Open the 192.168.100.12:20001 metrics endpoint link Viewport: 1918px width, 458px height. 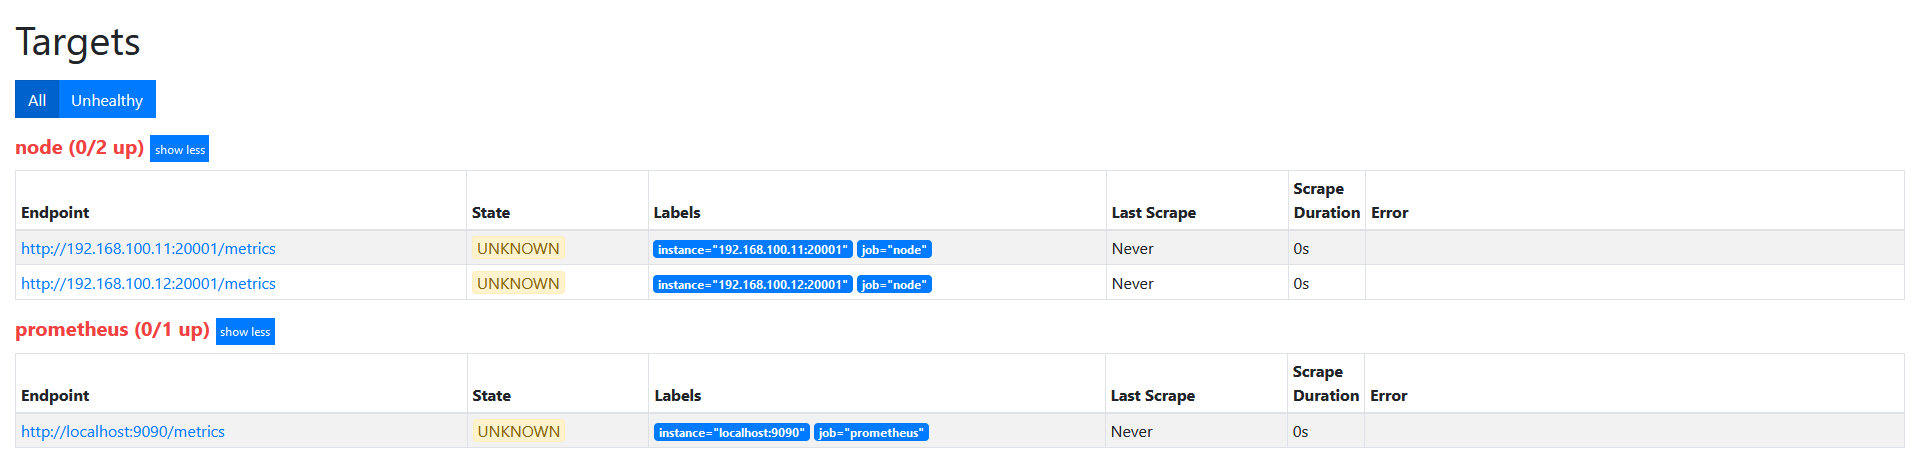148,284
